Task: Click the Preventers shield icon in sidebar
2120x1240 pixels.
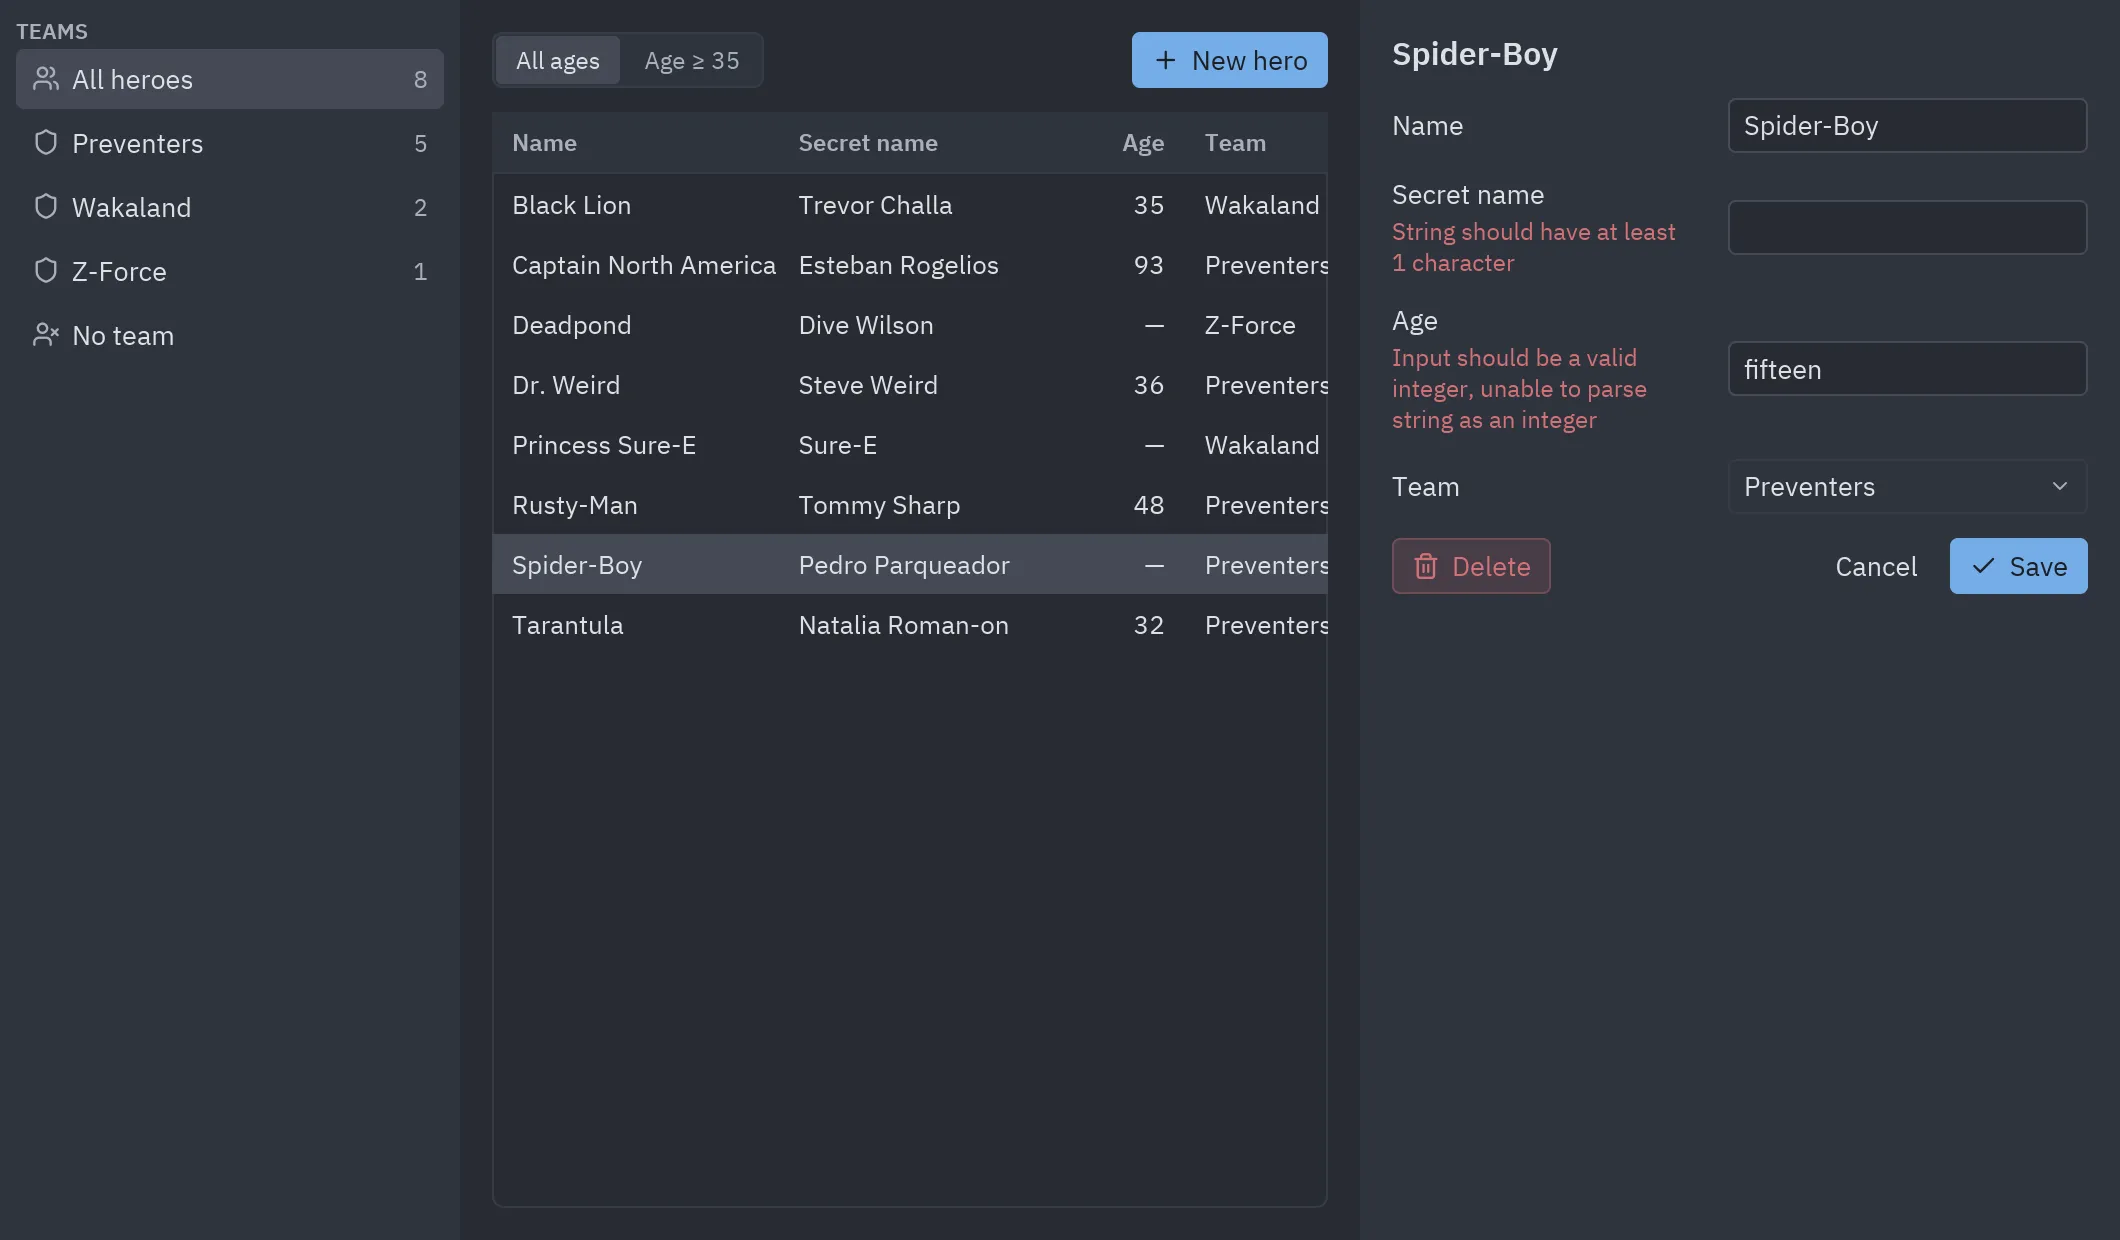Action: (x=46, y=143)
